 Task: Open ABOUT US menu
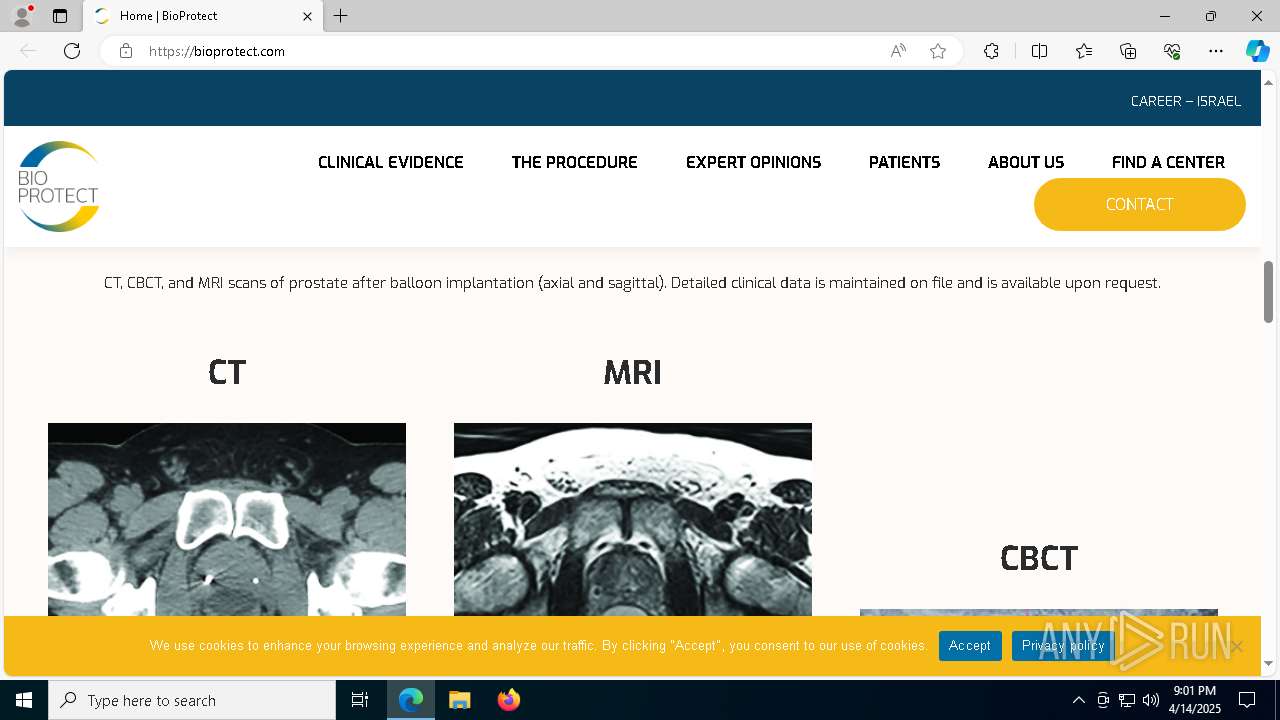[x=1026, y=162]
